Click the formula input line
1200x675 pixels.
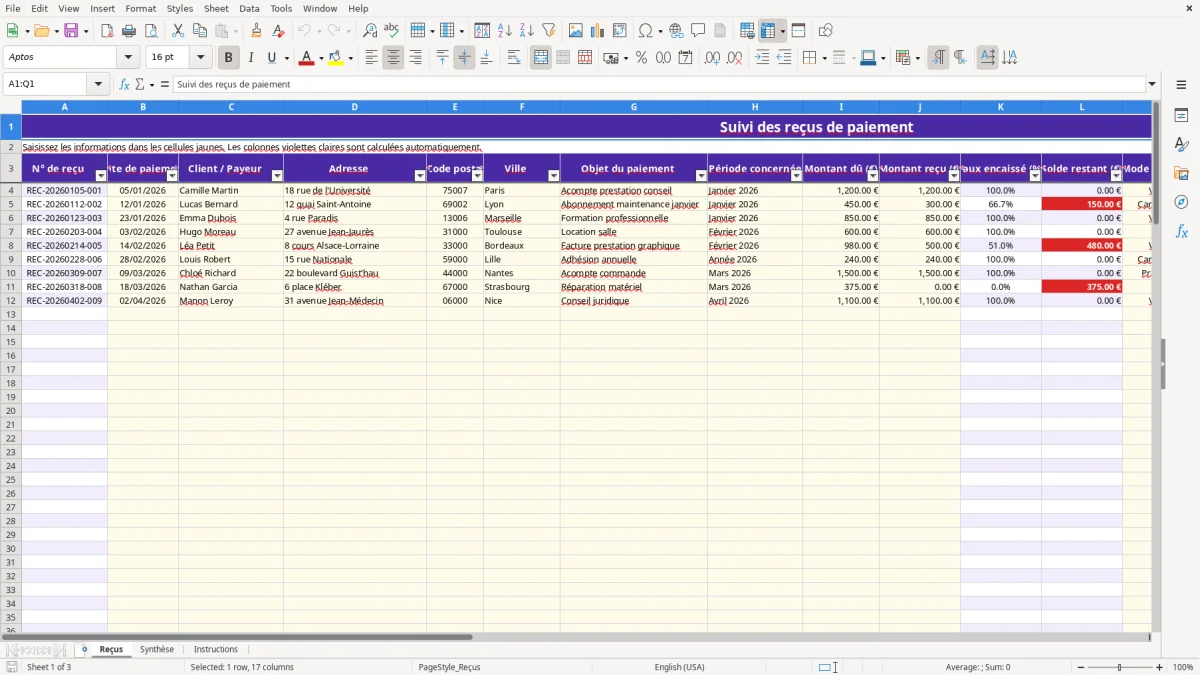[658, 84]
